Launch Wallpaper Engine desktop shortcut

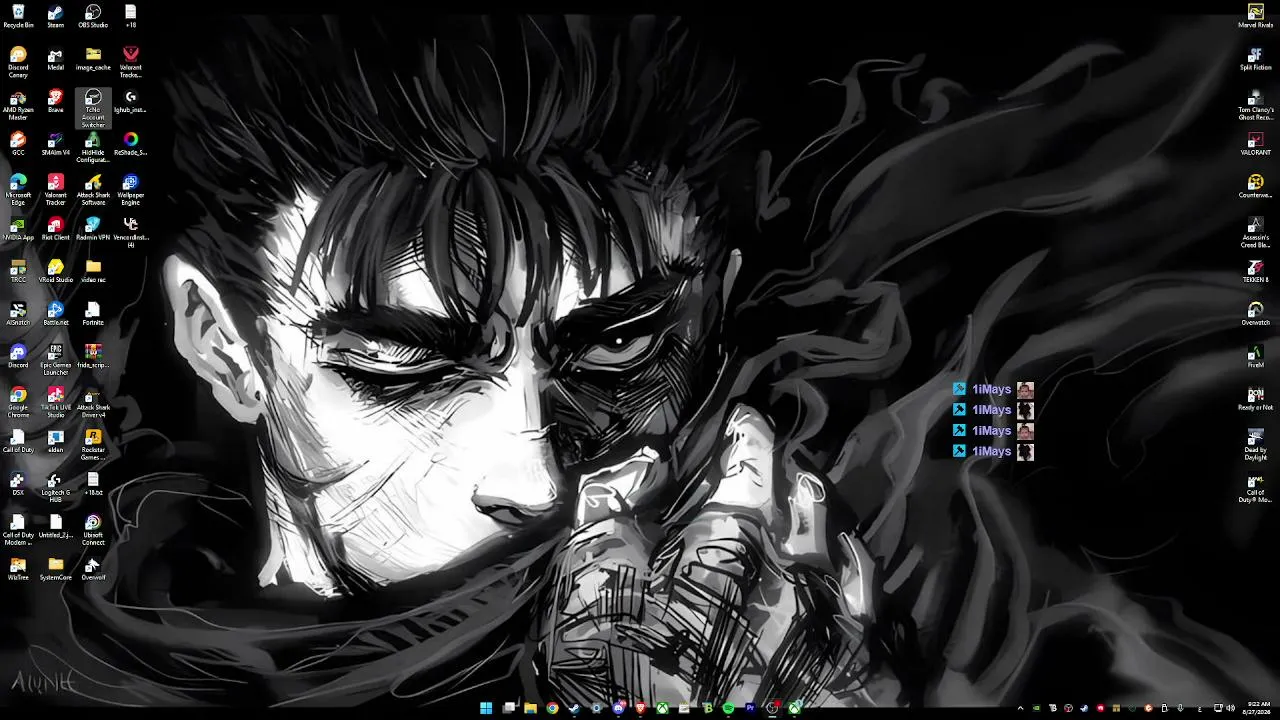tap(130, 190)
